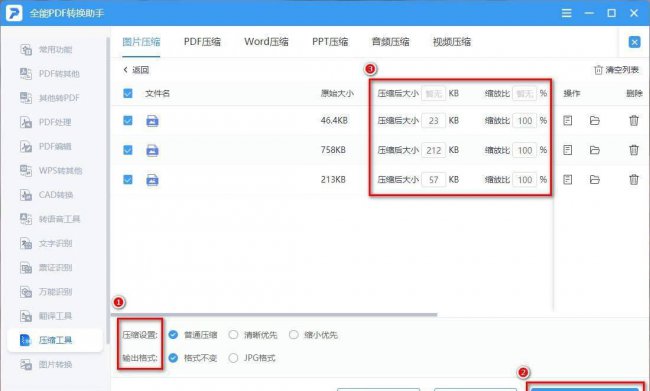Edit the header 缩放比 percent field
Image resolution: width=650 pixels, height=391 pixels.
click(x=525, y=93)
